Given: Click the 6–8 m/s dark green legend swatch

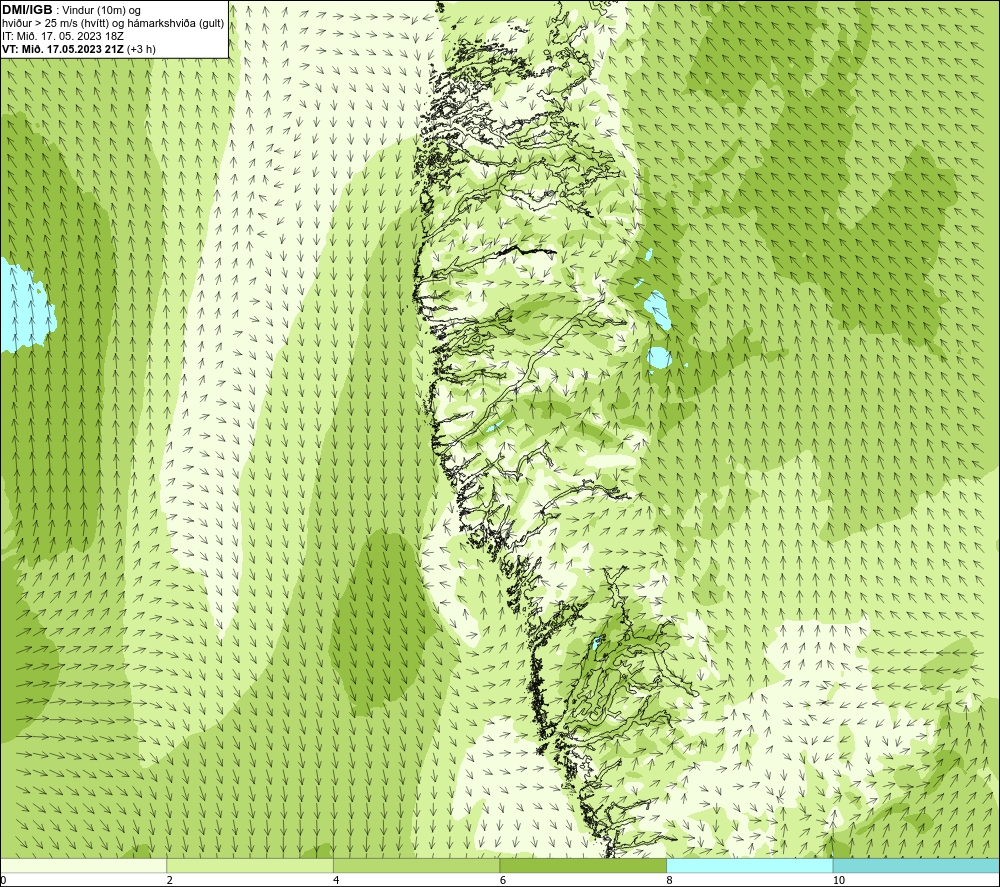Looking at the screenshot, I should pos(583,865).
